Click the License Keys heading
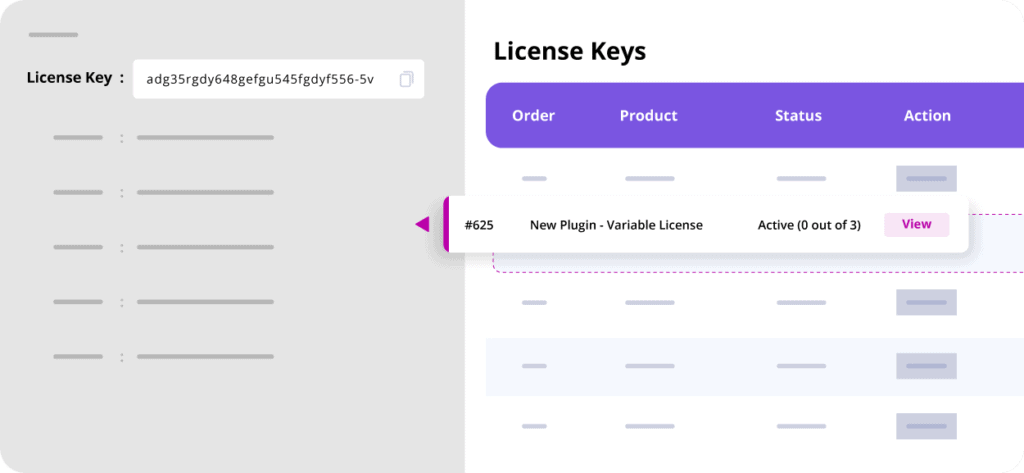Viewport: 1024px width, 473px height. coord(569,52)
